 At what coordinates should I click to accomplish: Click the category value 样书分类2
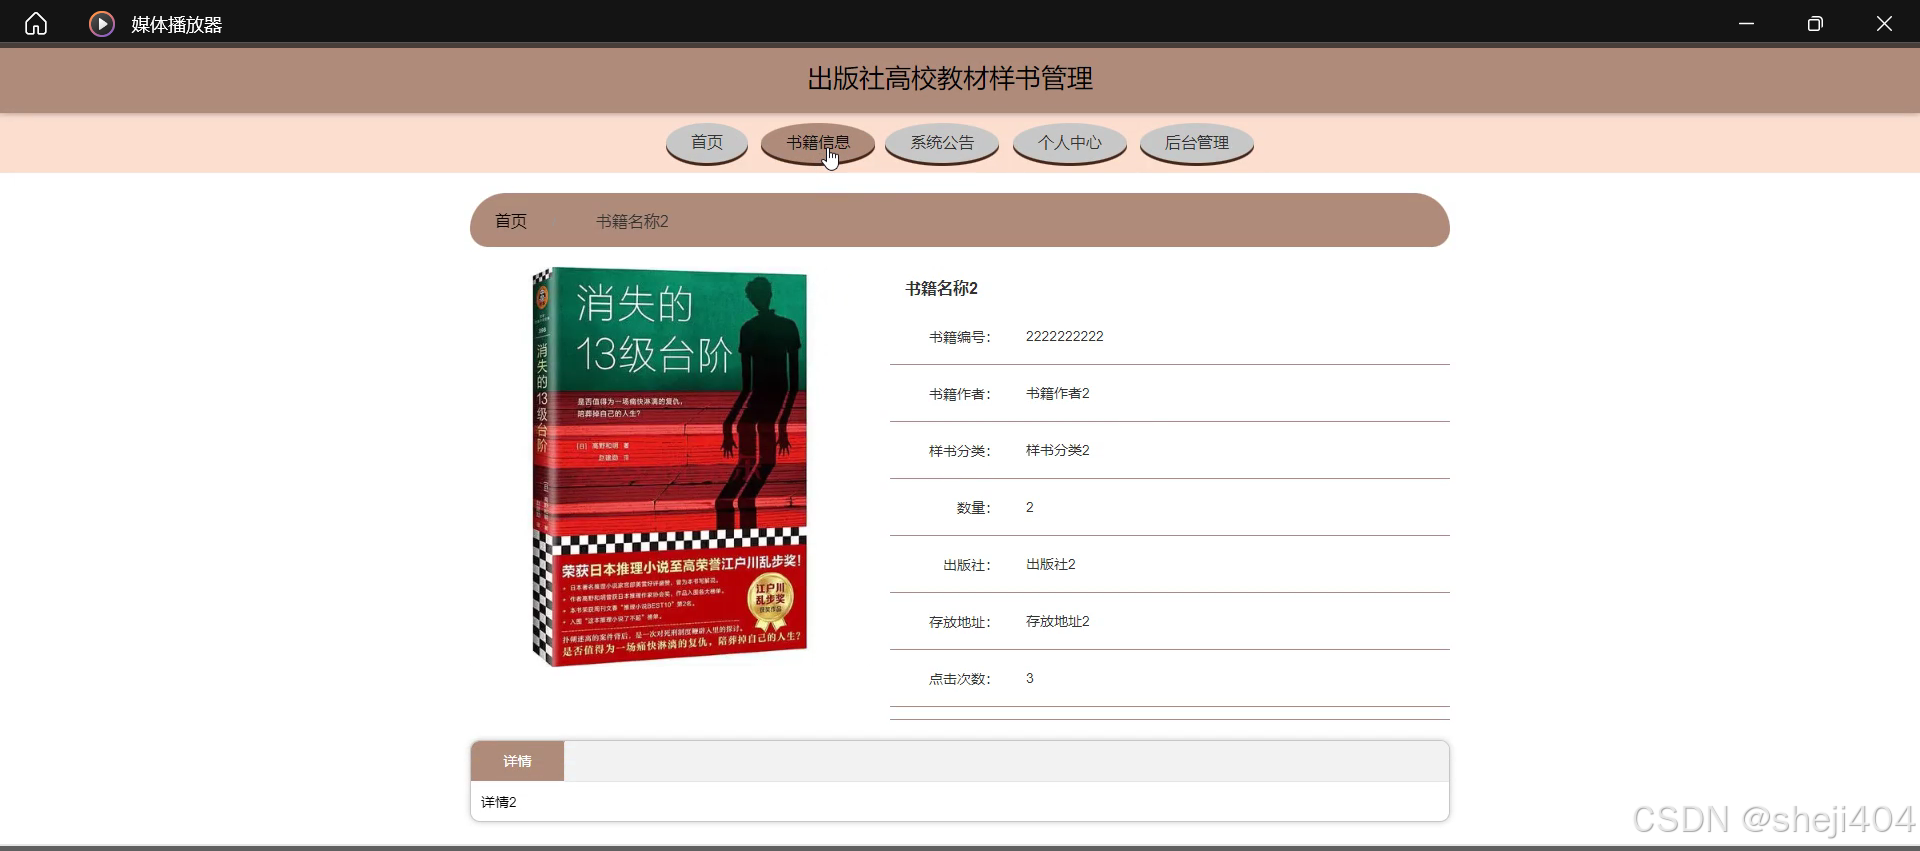1058,451
